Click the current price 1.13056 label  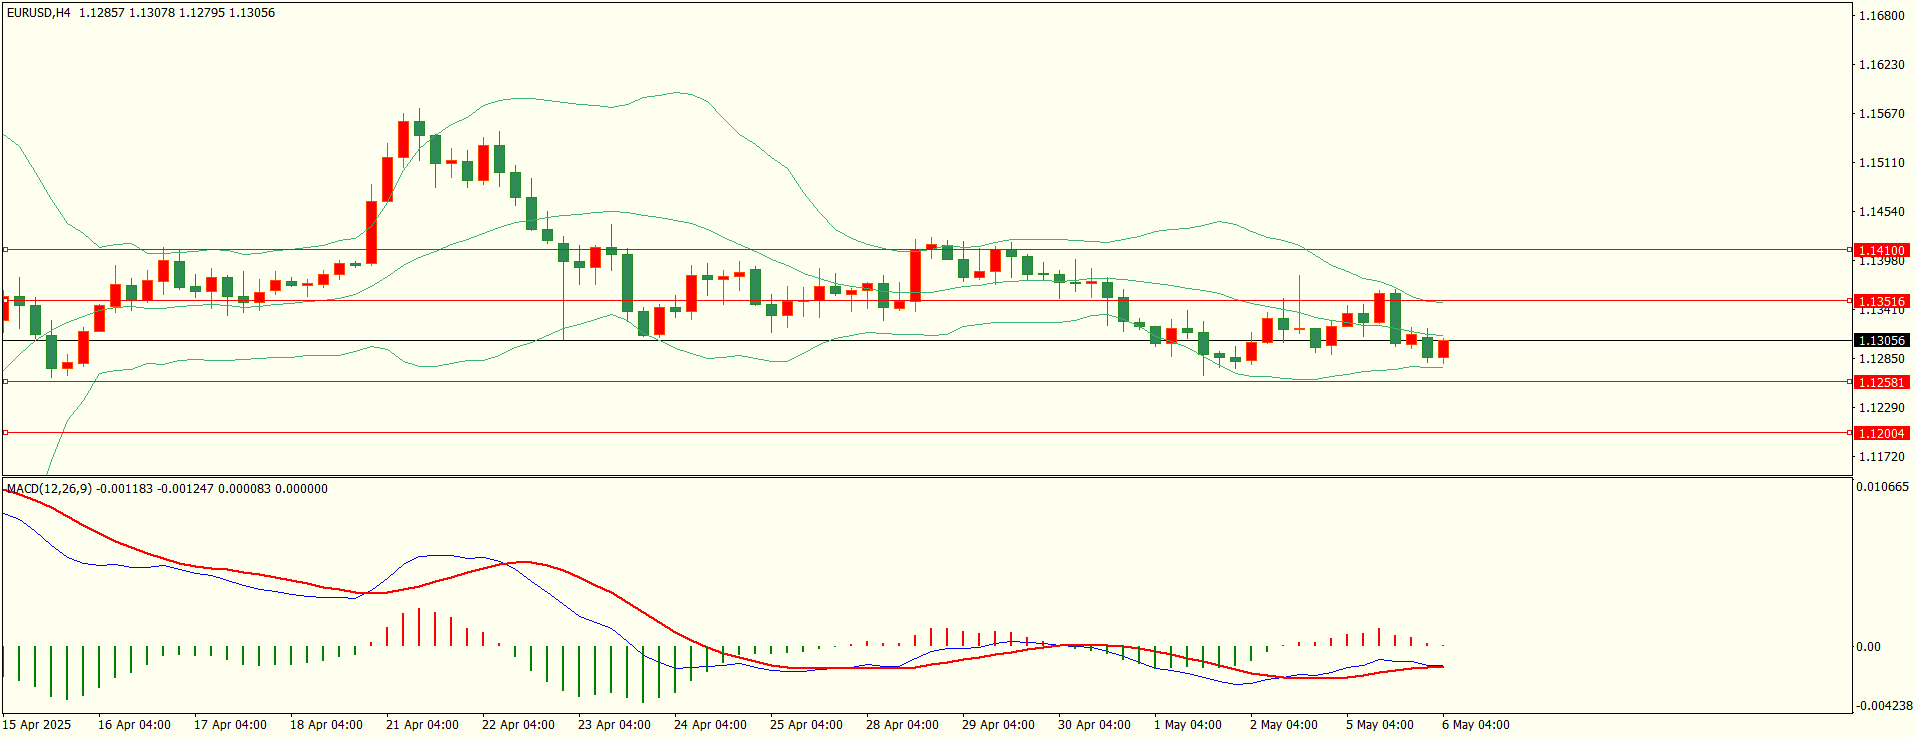click(1881, 341)
